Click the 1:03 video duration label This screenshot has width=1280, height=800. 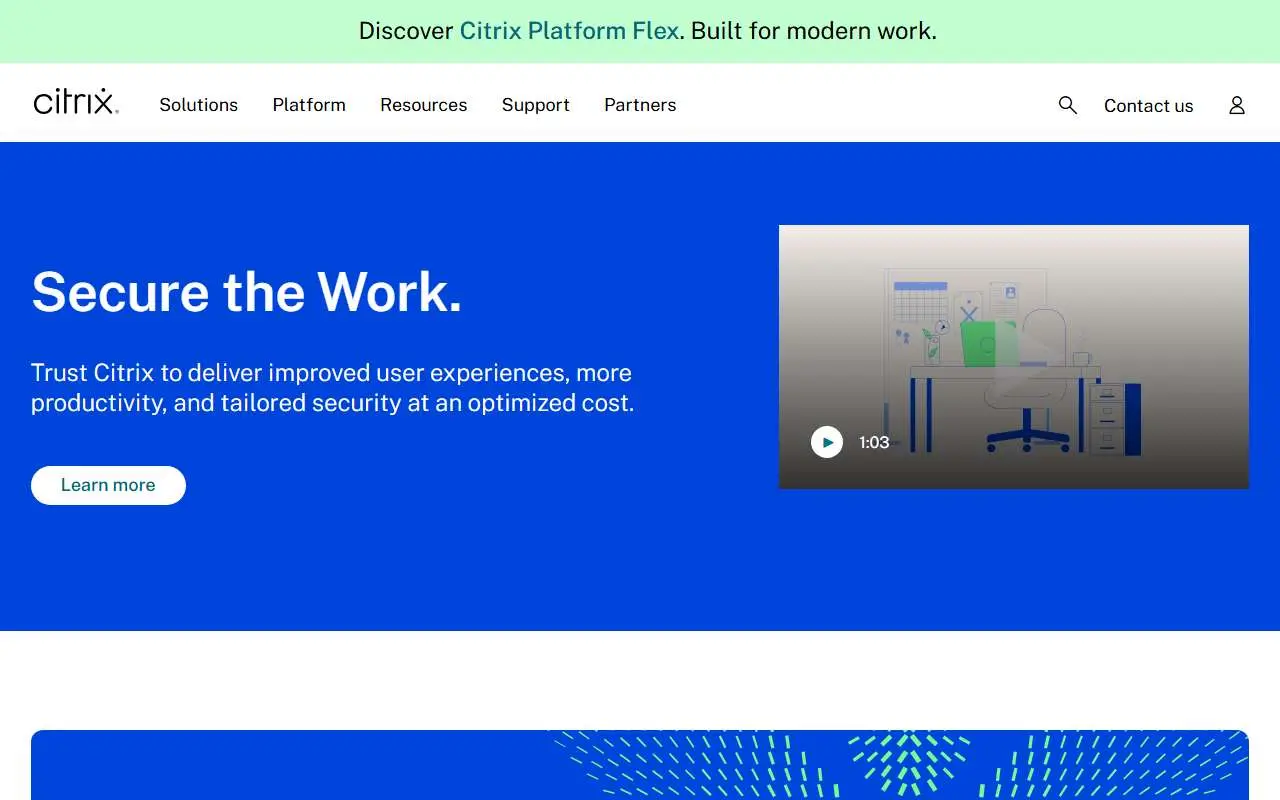874,442
